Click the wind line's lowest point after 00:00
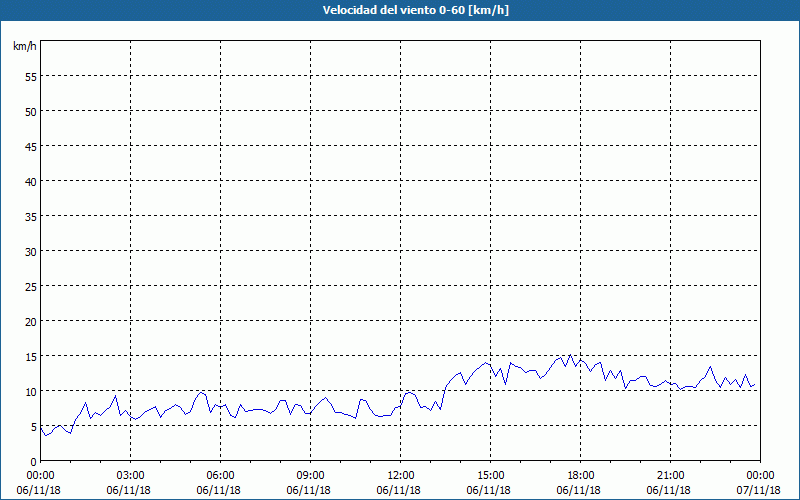This screenshot has height=500, width=800. [46, 435]
